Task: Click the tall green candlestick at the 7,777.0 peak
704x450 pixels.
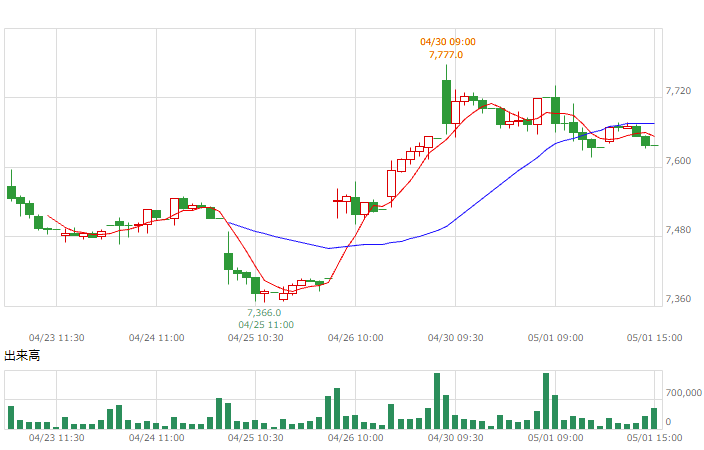Action: coord(446,101)
